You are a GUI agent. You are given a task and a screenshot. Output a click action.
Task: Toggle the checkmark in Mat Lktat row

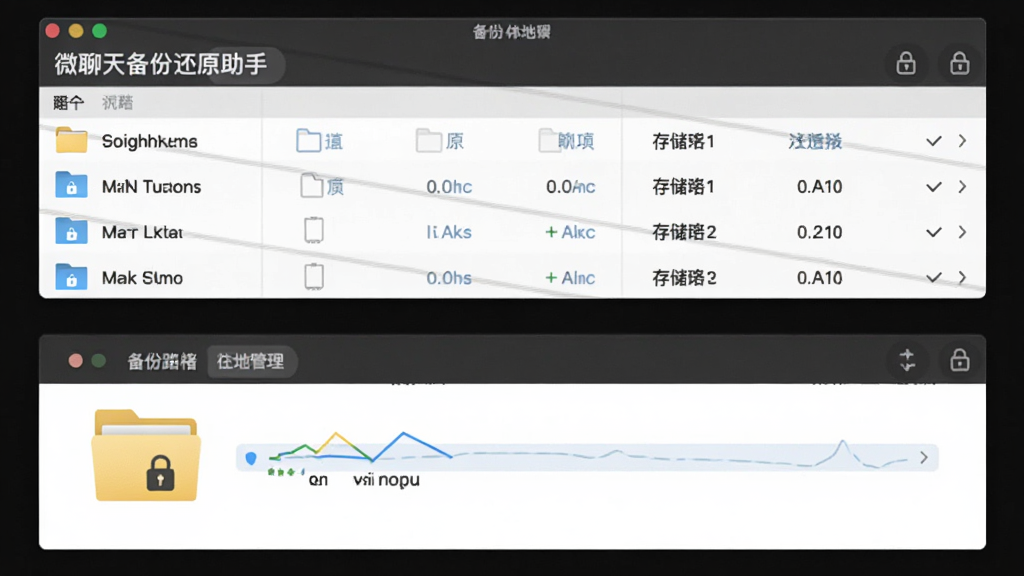pyautogui.click(x=934, y=232)
